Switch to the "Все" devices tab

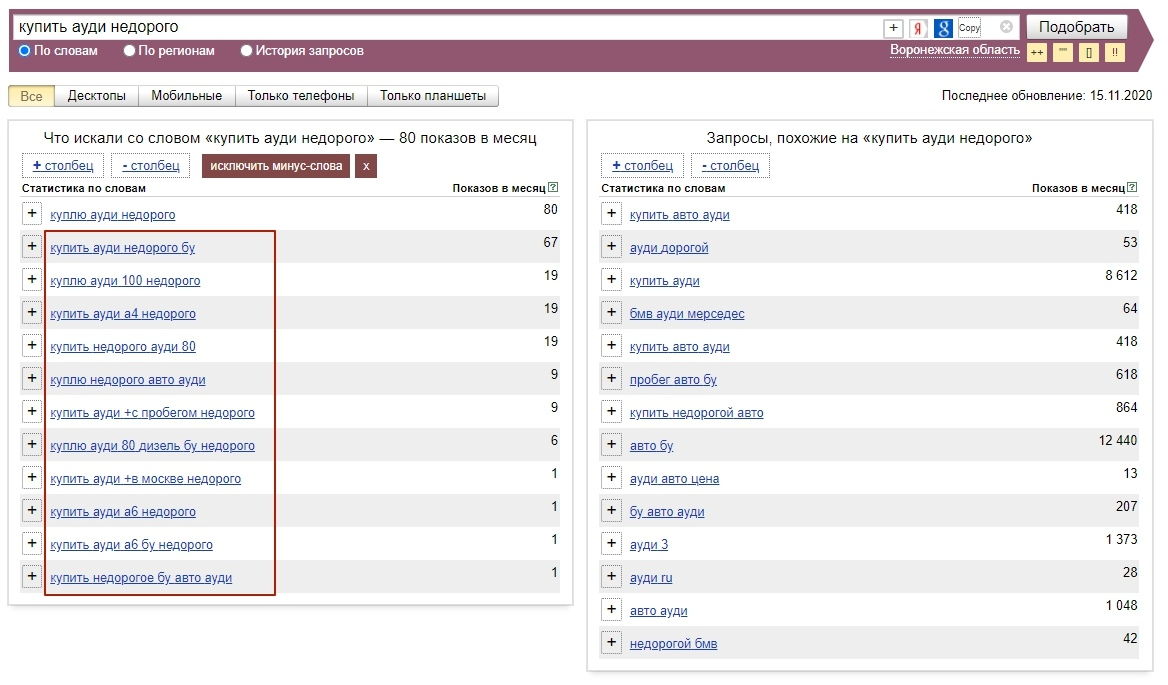coord(31,96)
